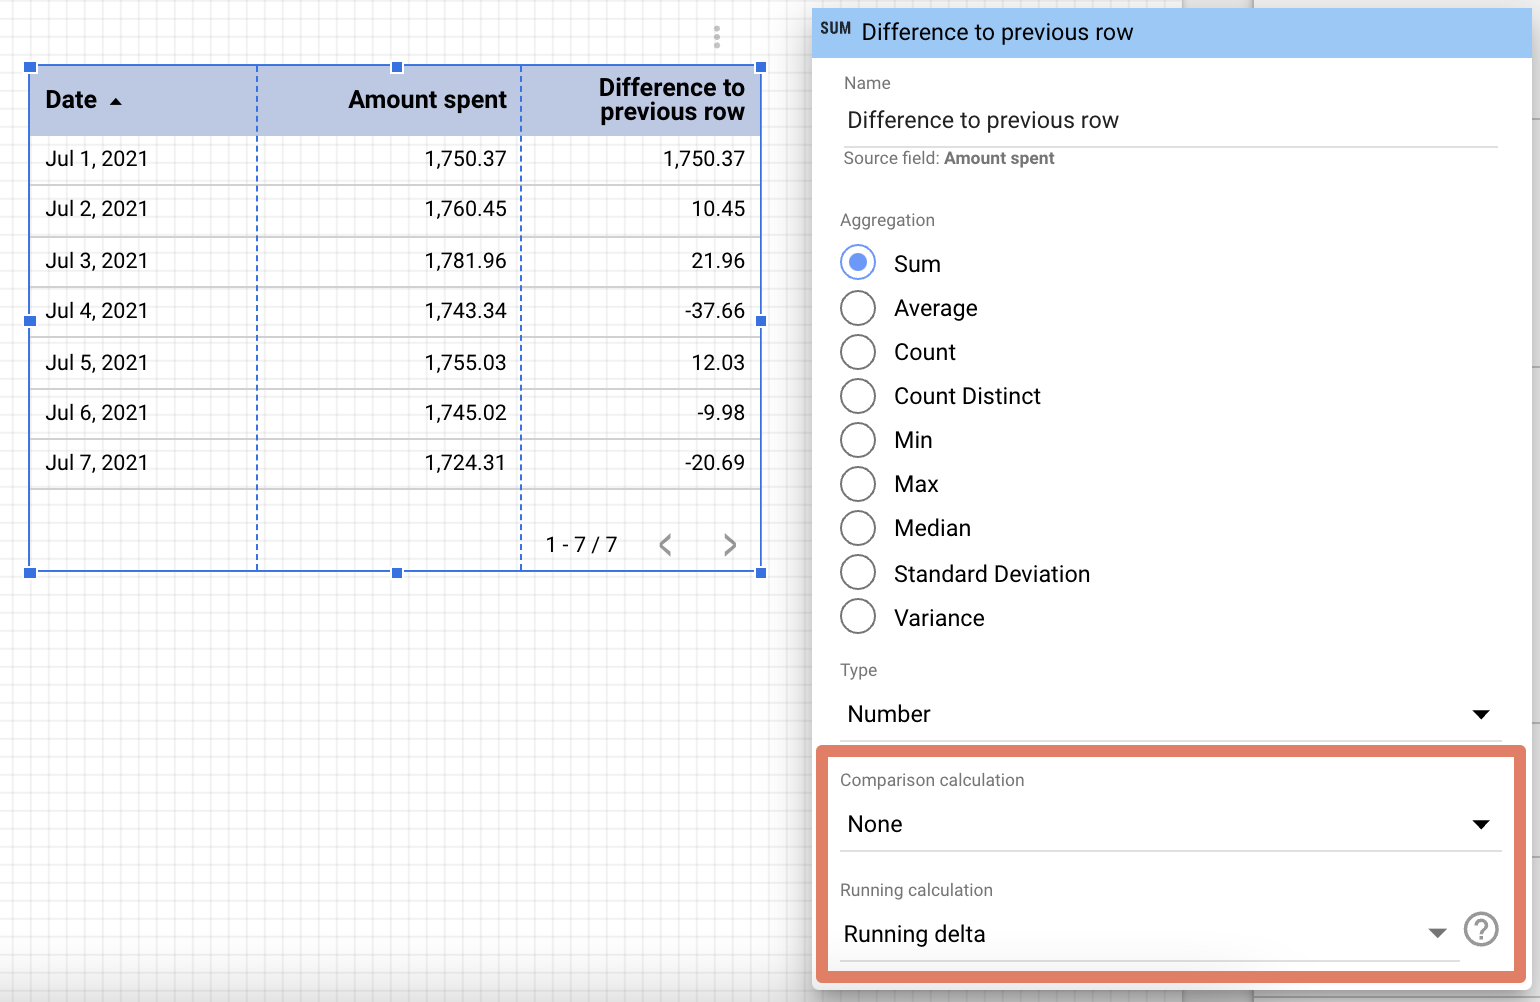Viewport: 1540px width, 1002px height.
Task: Select the Median aggregation radio button
Action: click(858, 528)
